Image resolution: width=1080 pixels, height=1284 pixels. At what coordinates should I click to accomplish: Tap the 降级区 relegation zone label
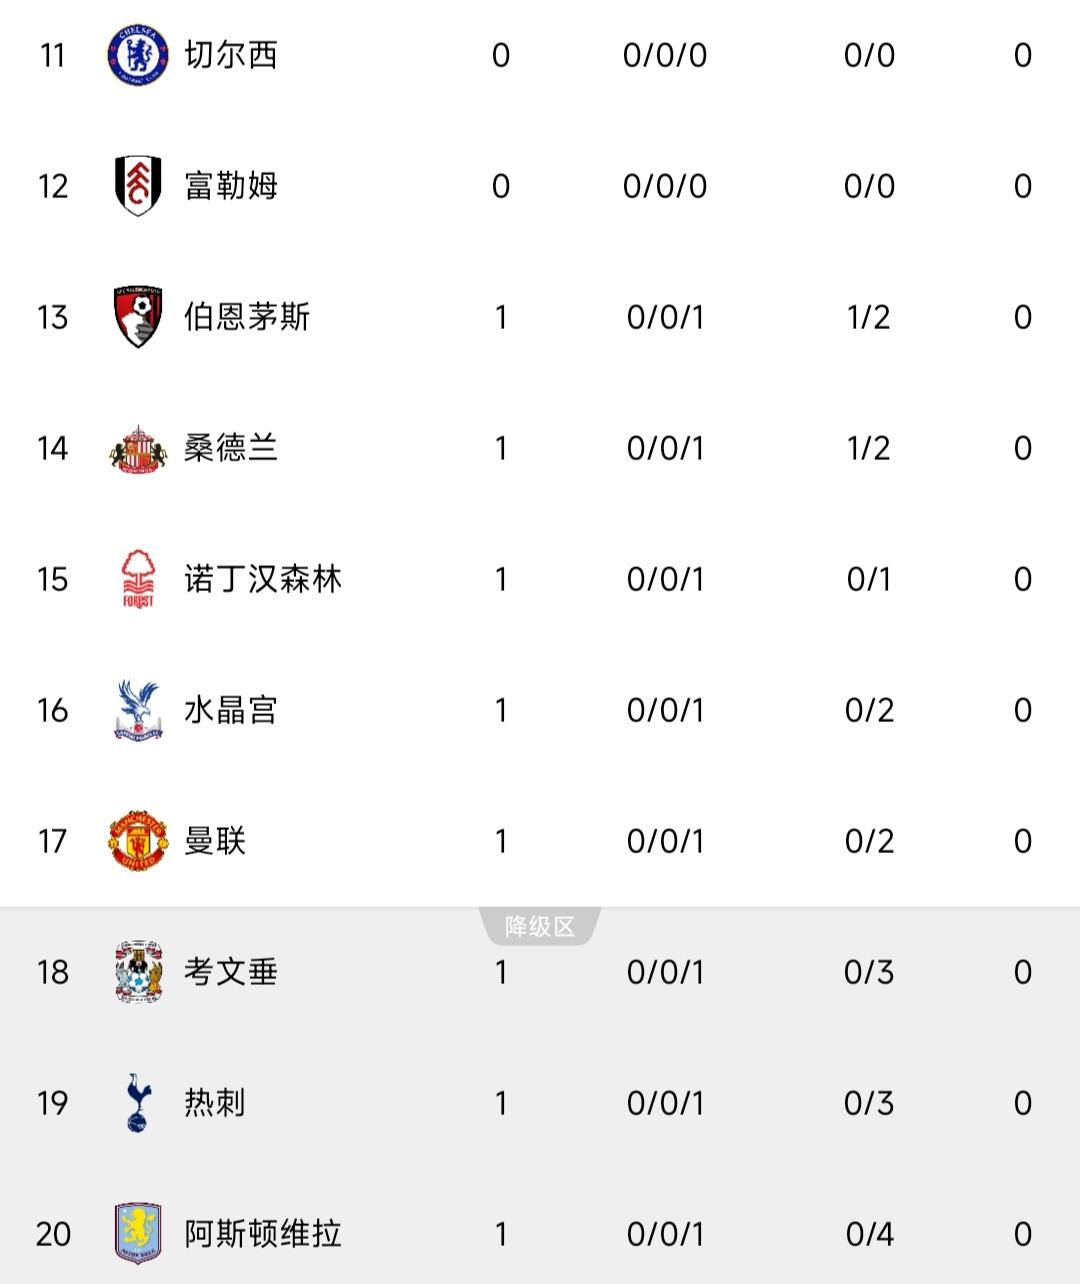540,927
